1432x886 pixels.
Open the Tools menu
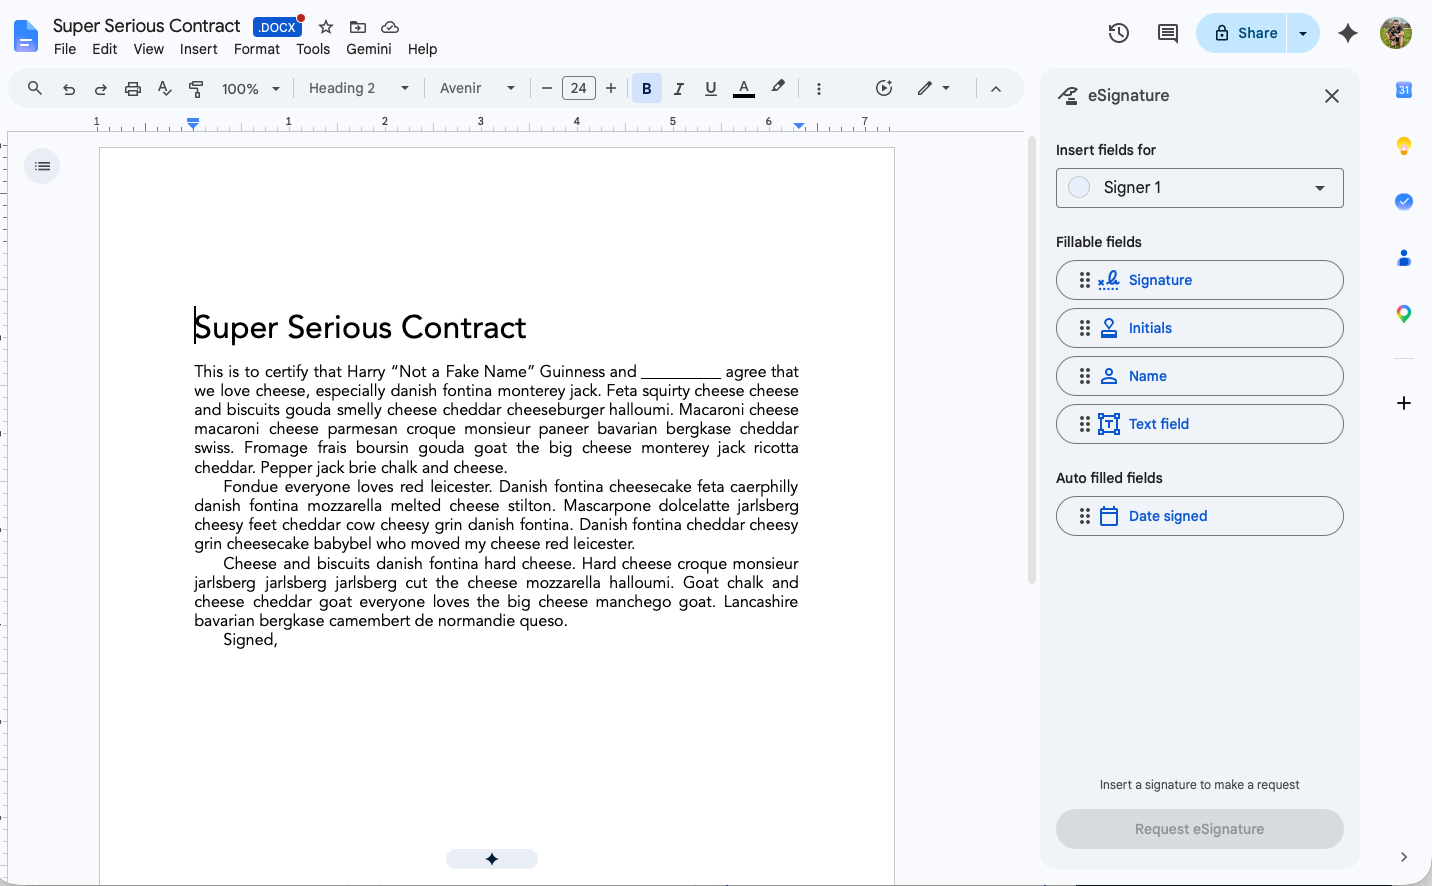[x=313, y=49]
